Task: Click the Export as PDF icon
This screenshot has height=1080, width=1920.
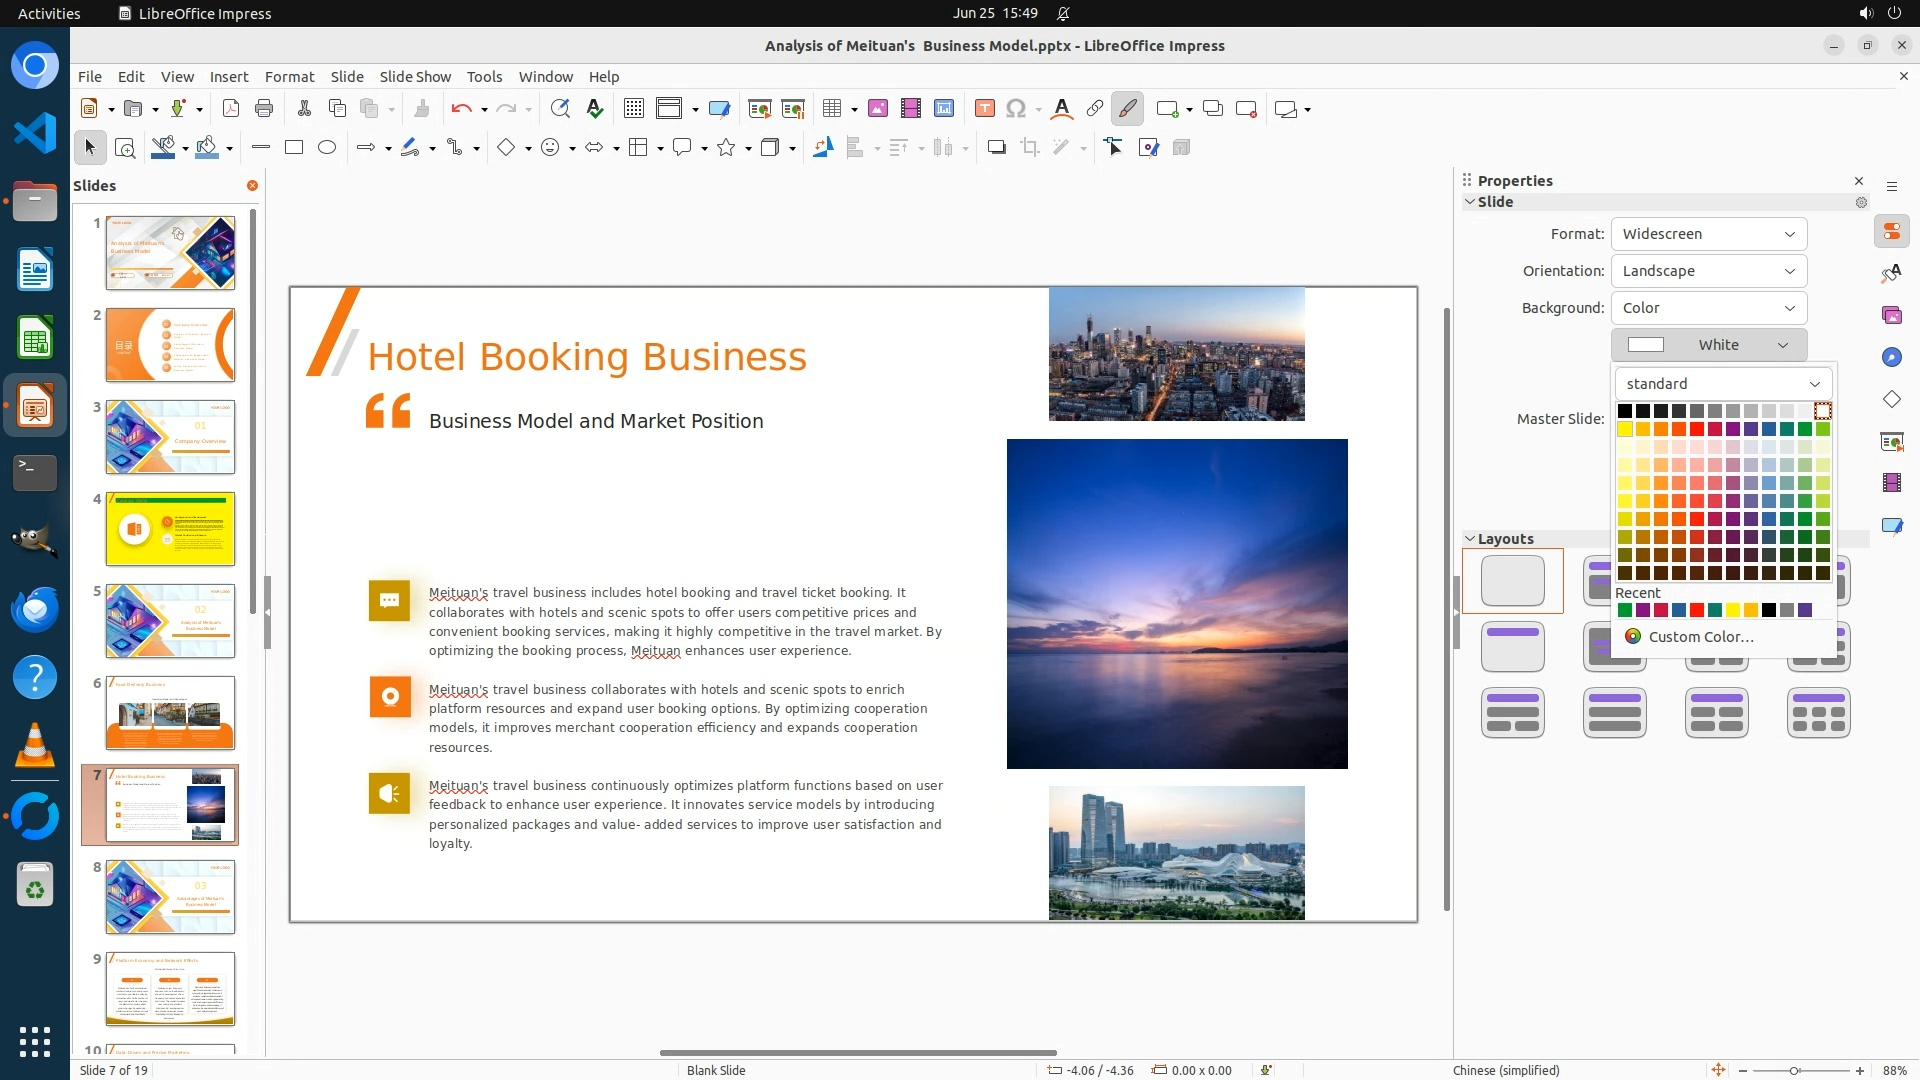Action: (x=231, y=109)
